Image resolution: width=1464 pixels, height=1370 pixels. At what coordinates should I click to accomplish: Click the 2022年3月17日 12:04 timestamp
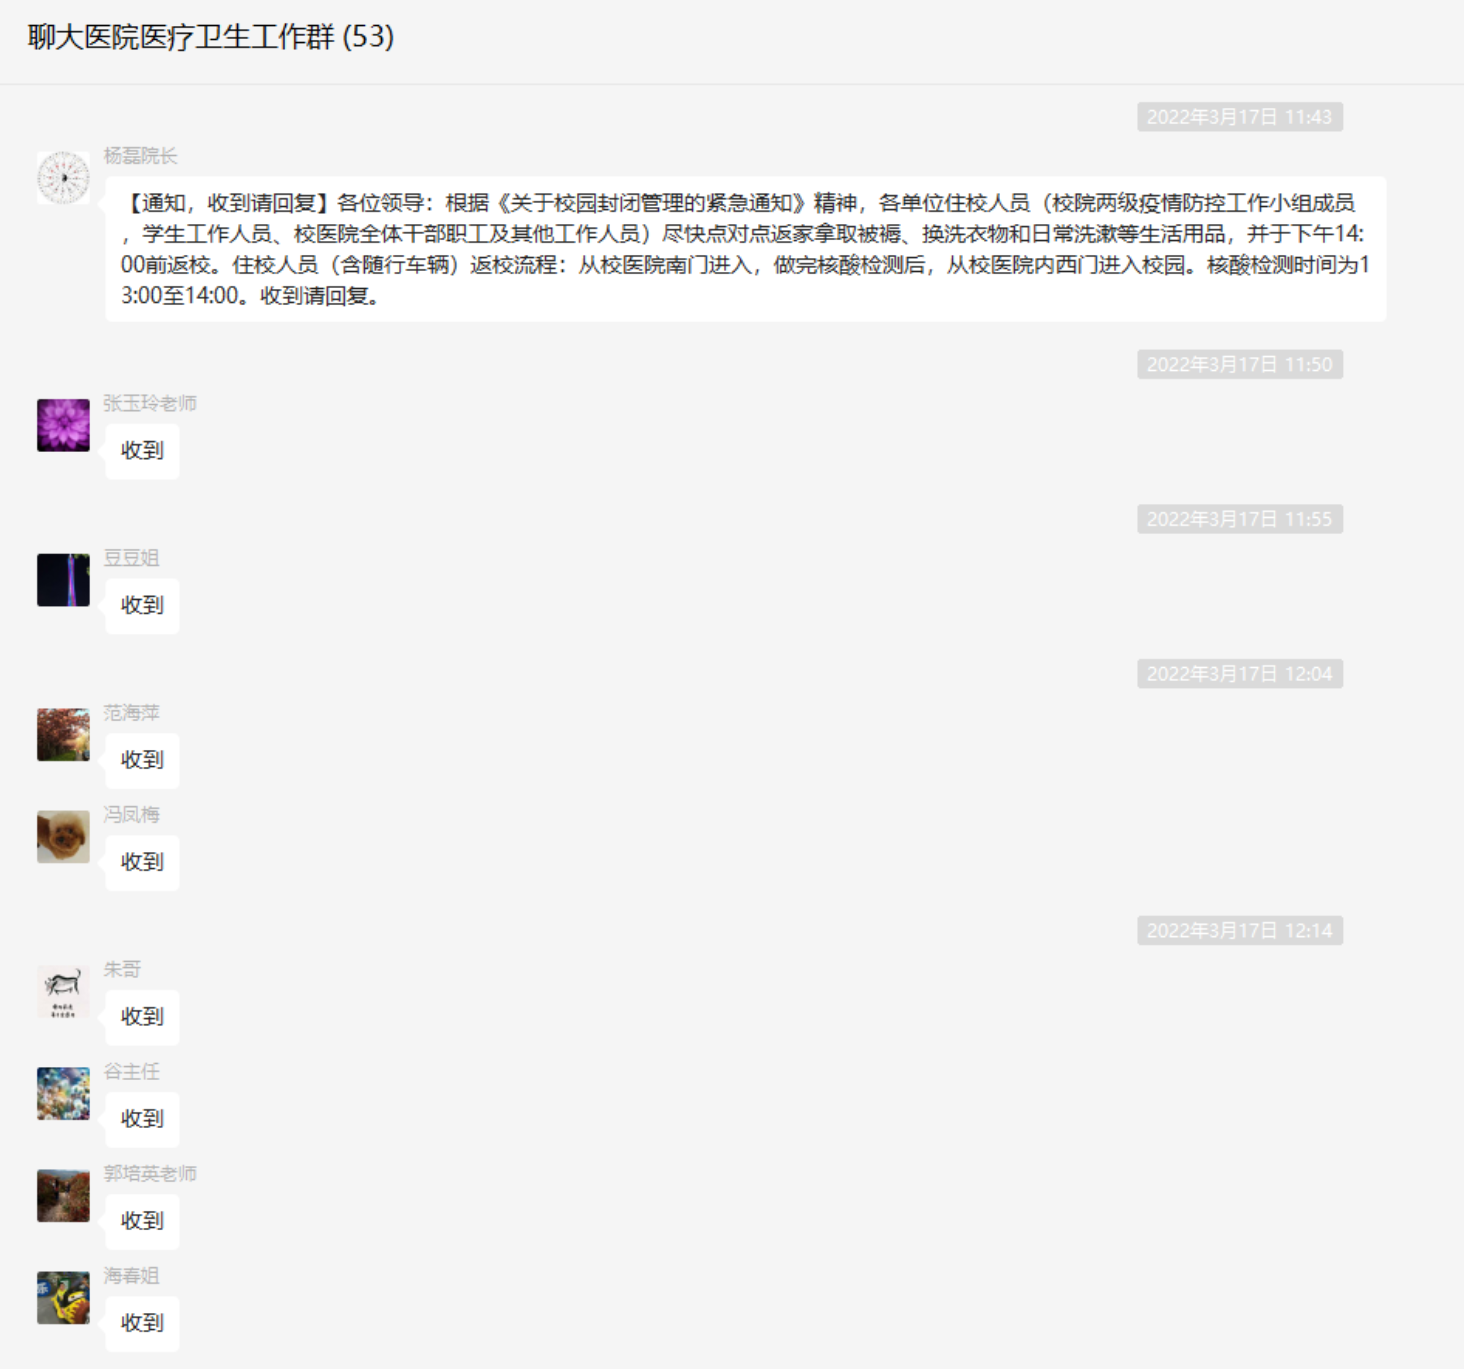[x=1239, y=674]
